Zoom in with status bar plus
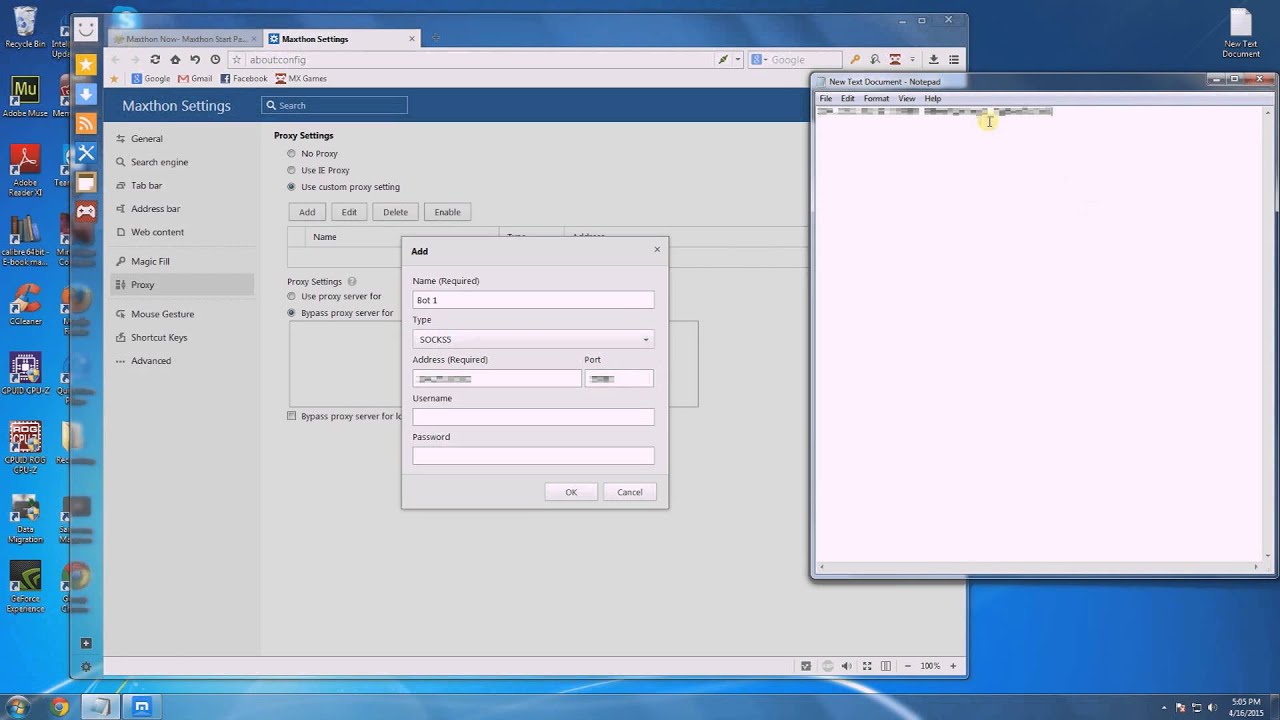1280x720 pixels. pos(953,666)
